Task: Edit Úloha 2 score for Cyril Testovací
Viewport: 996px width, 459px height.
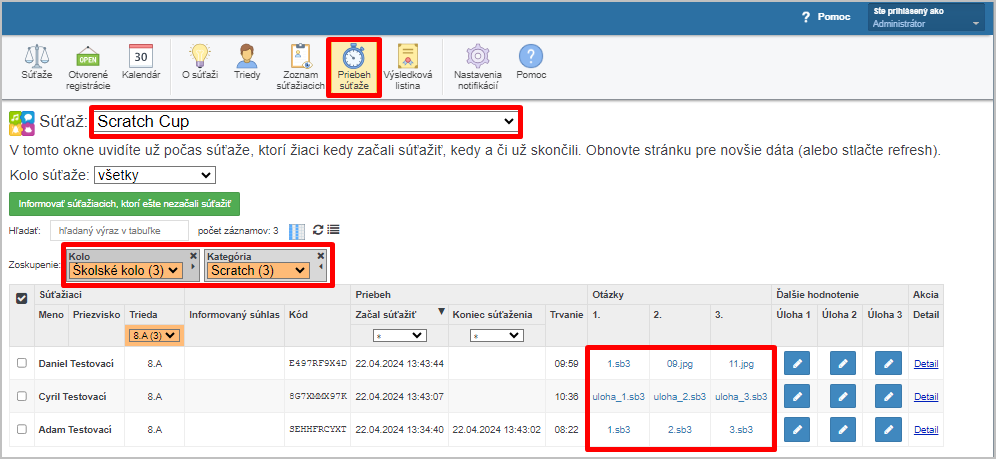Action: click(842, 396)
